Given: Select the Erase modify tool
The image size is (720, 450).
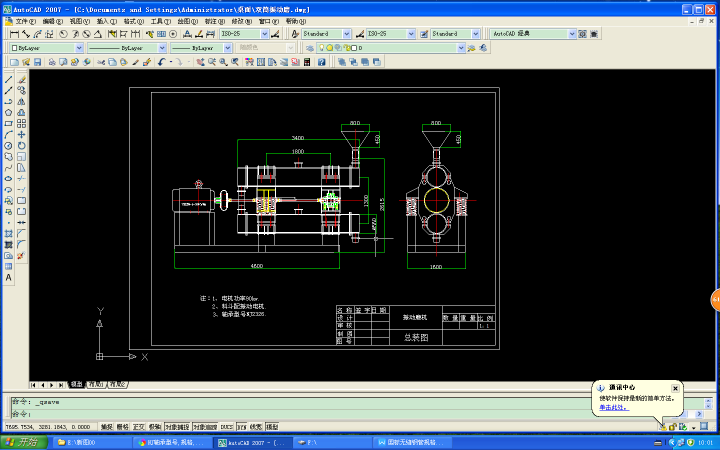Looking at the screenshot, I should click(21, 79).
